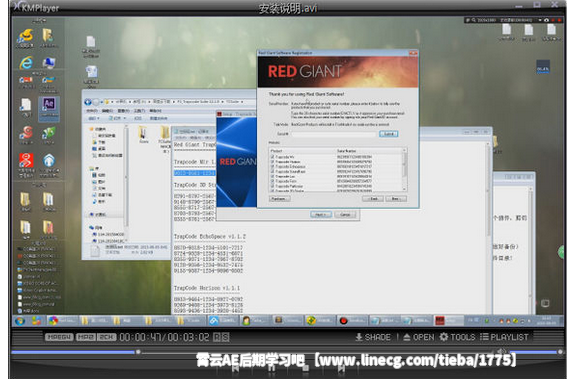Click the Notepad window vertical scrollbar
This screenshot has width=567, height=379.
pos(489,228)
